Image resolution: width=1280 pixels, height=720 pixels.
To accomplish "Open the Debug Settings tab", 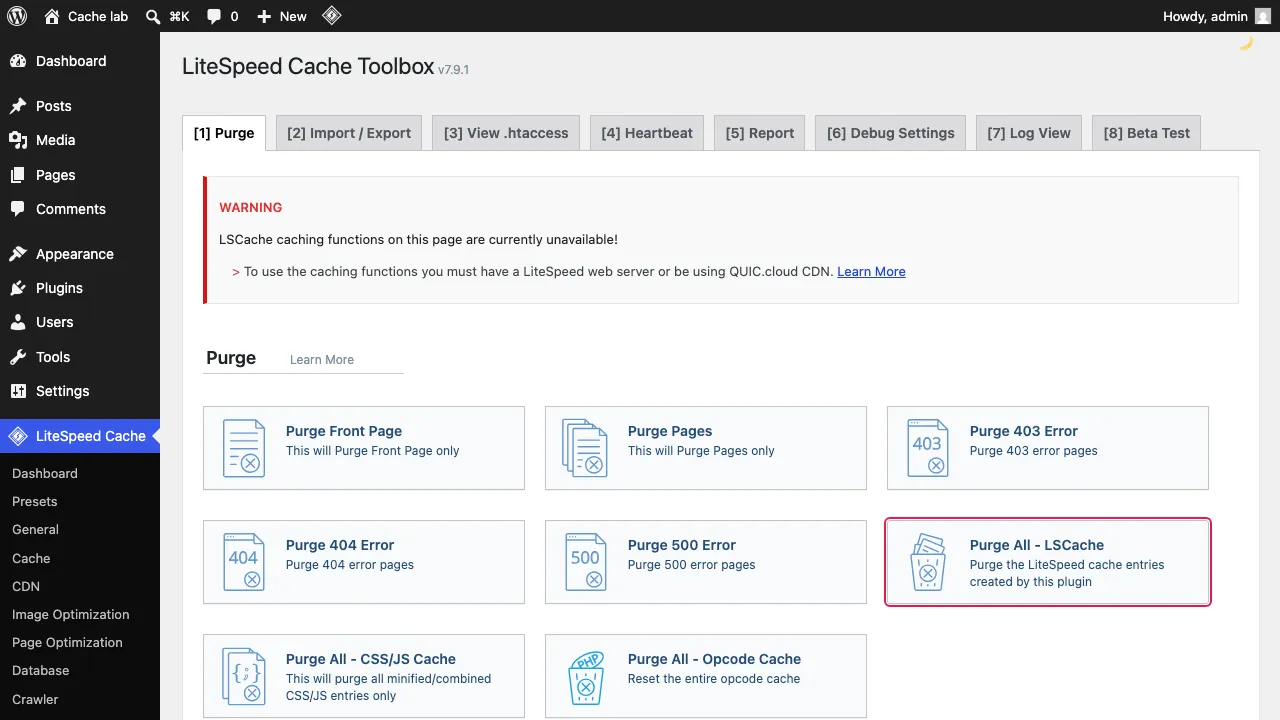I will tap(891, 133).
